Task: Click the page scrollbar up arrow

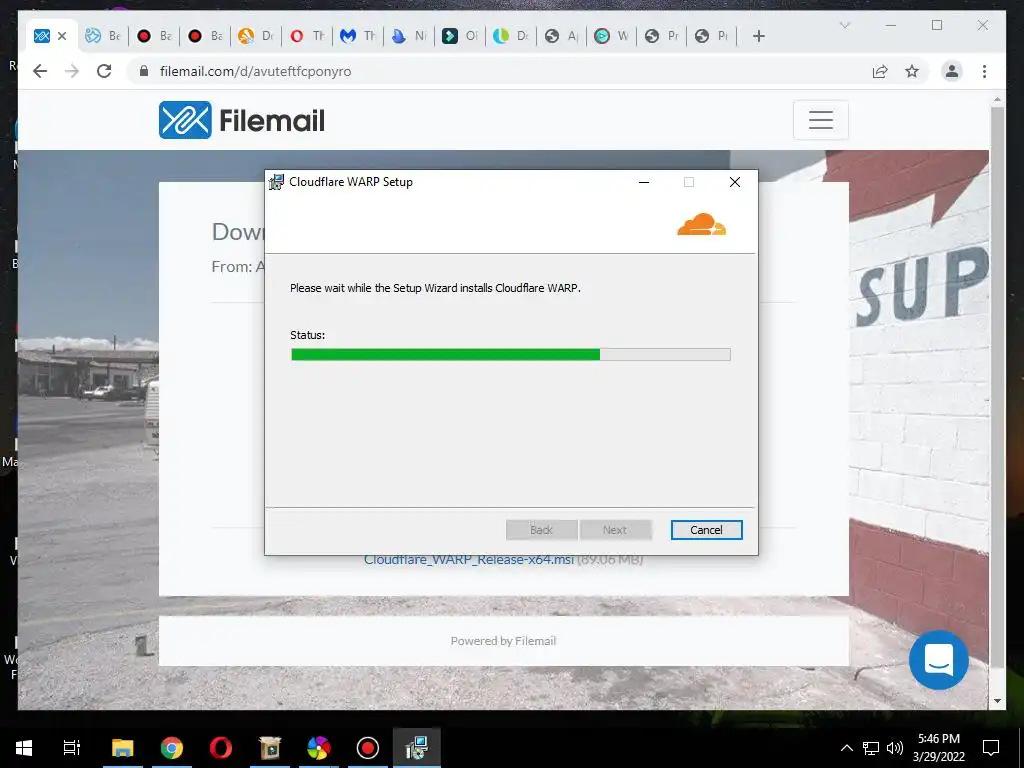Action: point(997,100)
